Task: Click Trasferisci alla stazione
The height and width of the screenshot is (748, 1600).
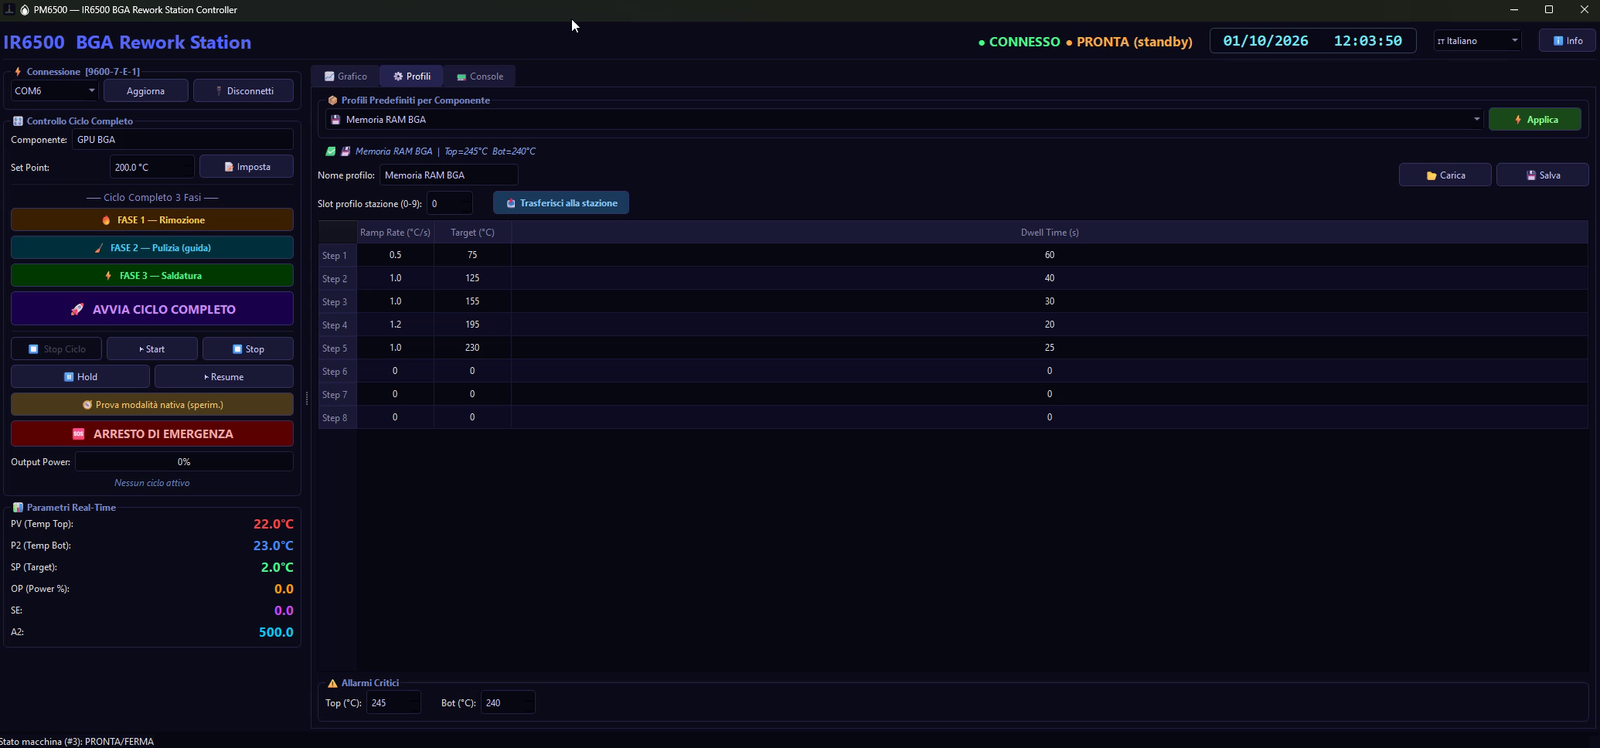Action: 561,203
